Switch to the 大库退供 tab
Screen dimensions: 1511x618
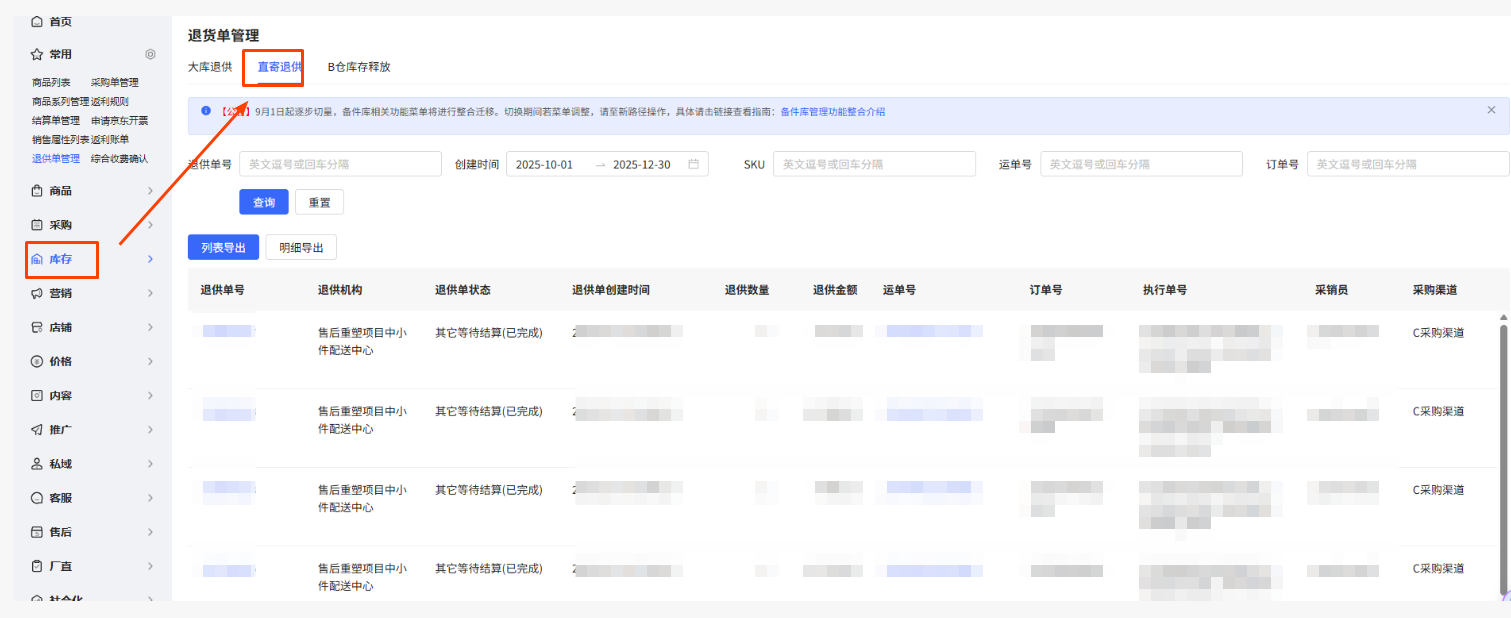210,67
